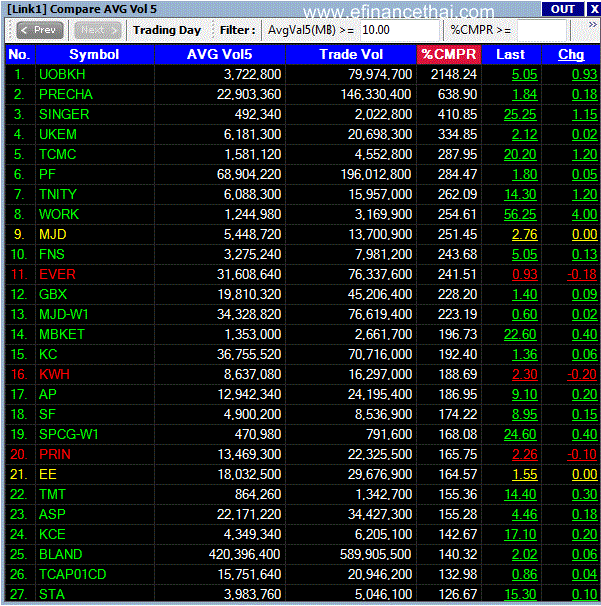Click the disabled Next button
Screen dimensions: 601x606
pos(97,30)
